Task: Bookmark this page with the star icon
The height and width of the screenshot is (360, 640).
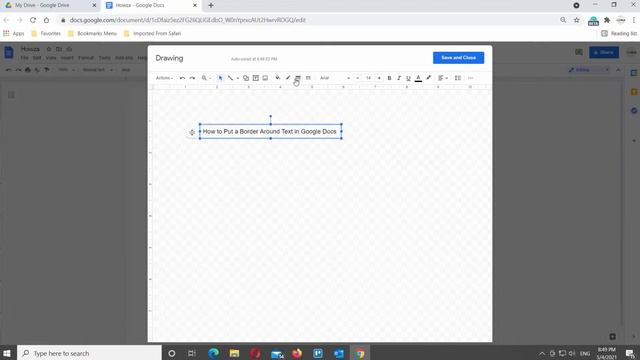Action: point(577,20)
